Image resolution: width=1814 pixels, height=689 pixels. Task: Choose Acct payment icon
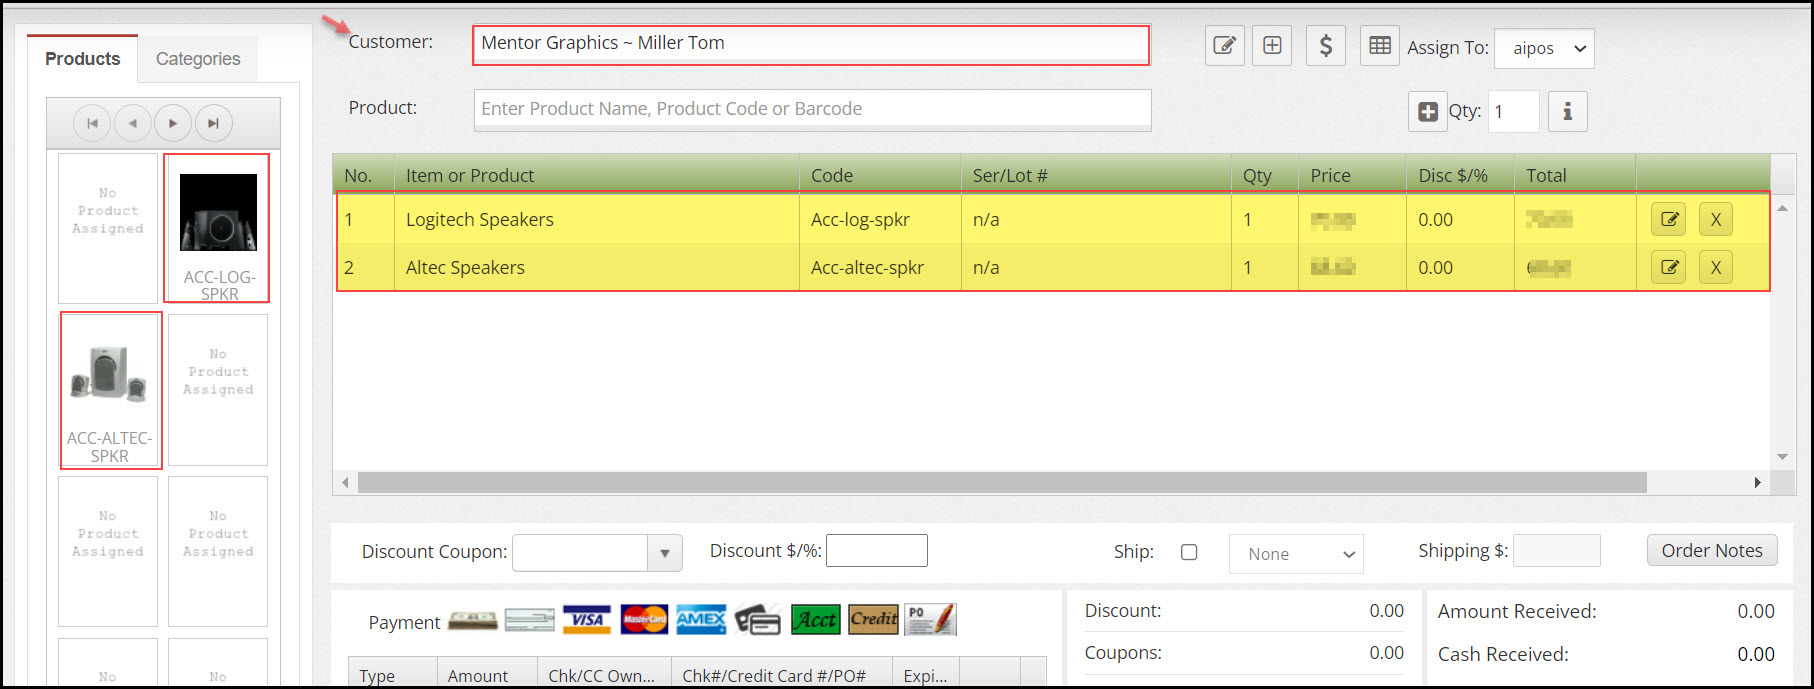[x=816, y=620]
